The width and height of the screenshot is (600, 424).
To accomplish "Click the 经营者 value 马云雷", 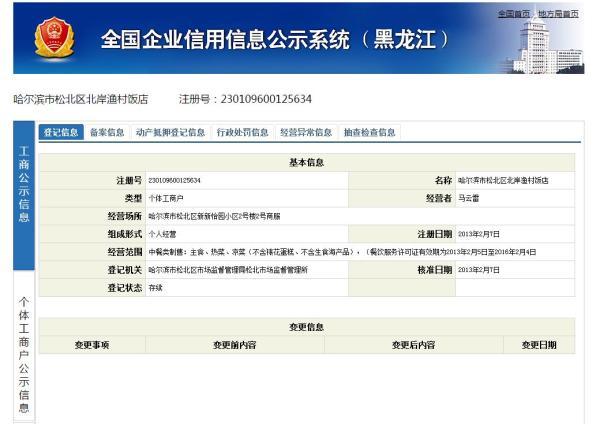I will click(x=468, y=198).
